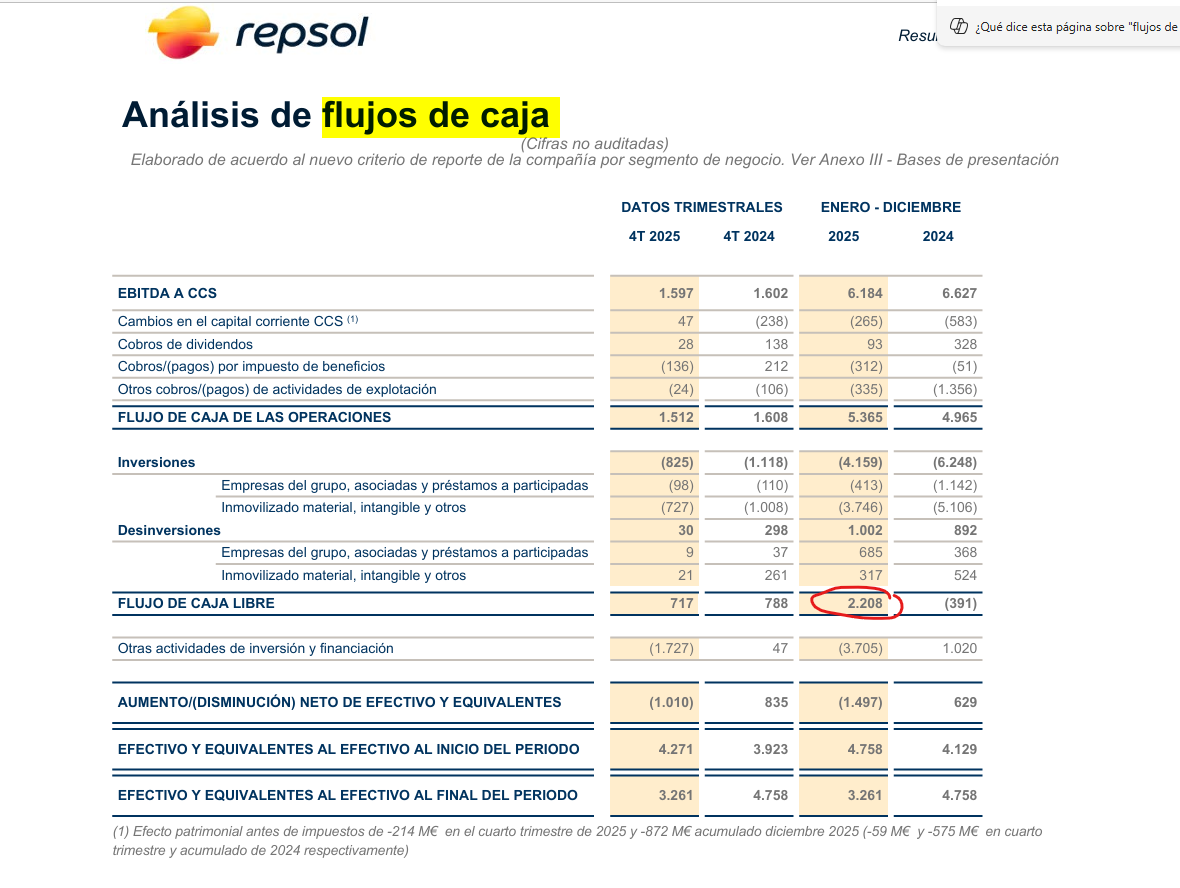Image resolution: width=1180 pixels, height=888 pixels.
Task: Click the Copilot icon in the suggestion popup
Action: point(958,27)
